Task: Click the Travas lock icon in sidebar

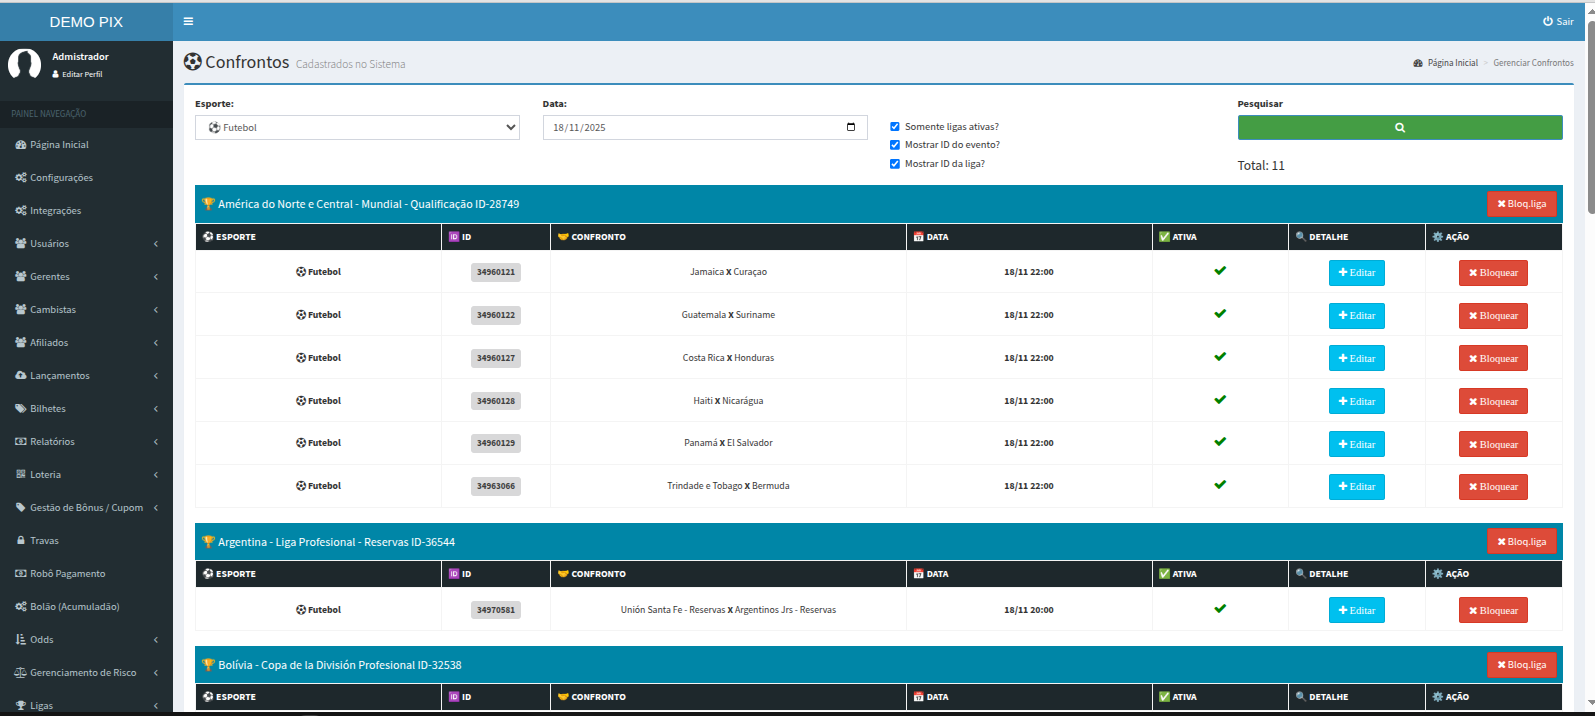Action: pos(21,541)
